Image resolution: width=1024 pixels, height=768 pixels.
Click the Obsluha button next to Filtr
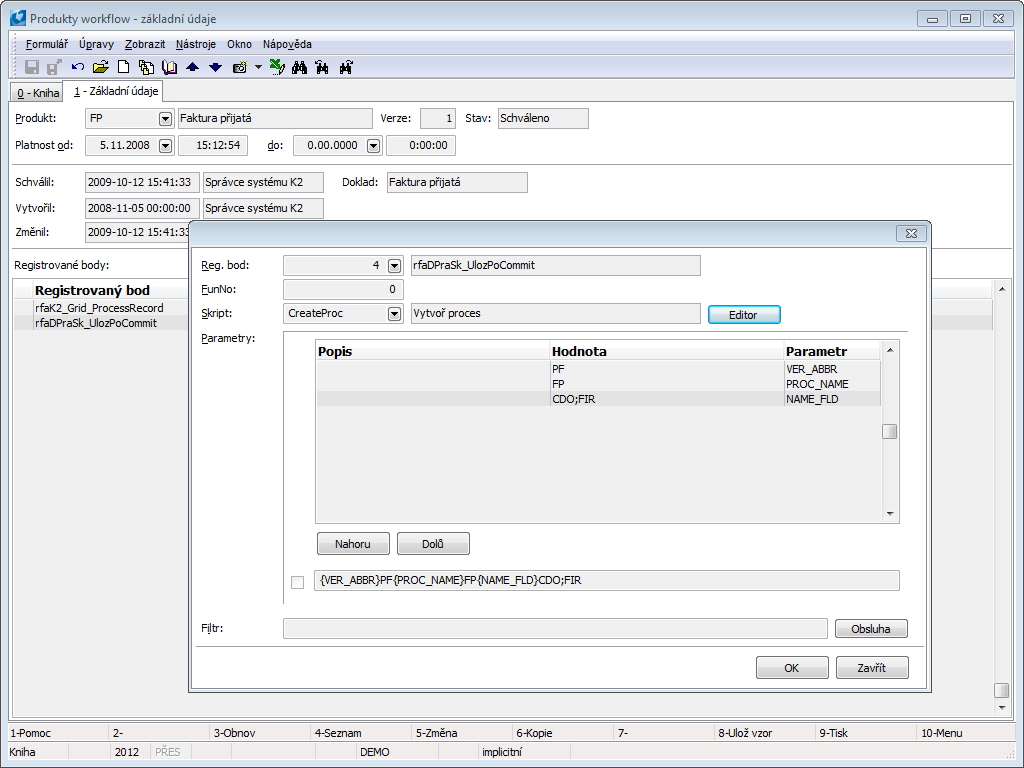(871, 629)
